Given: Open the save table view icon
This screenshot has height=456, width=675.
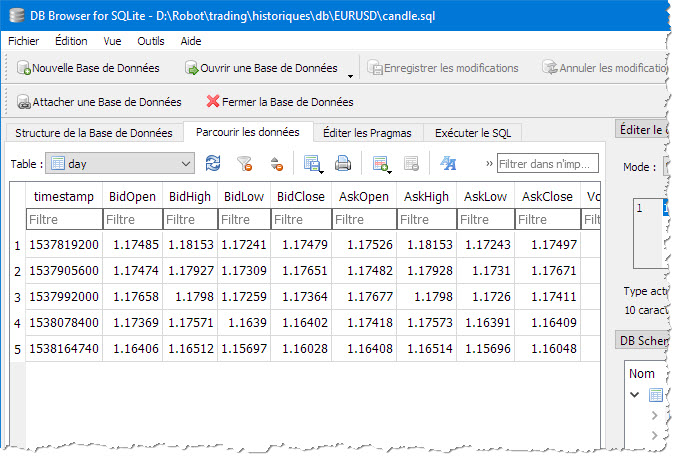Looking at the screenshot, I should 313,164.
